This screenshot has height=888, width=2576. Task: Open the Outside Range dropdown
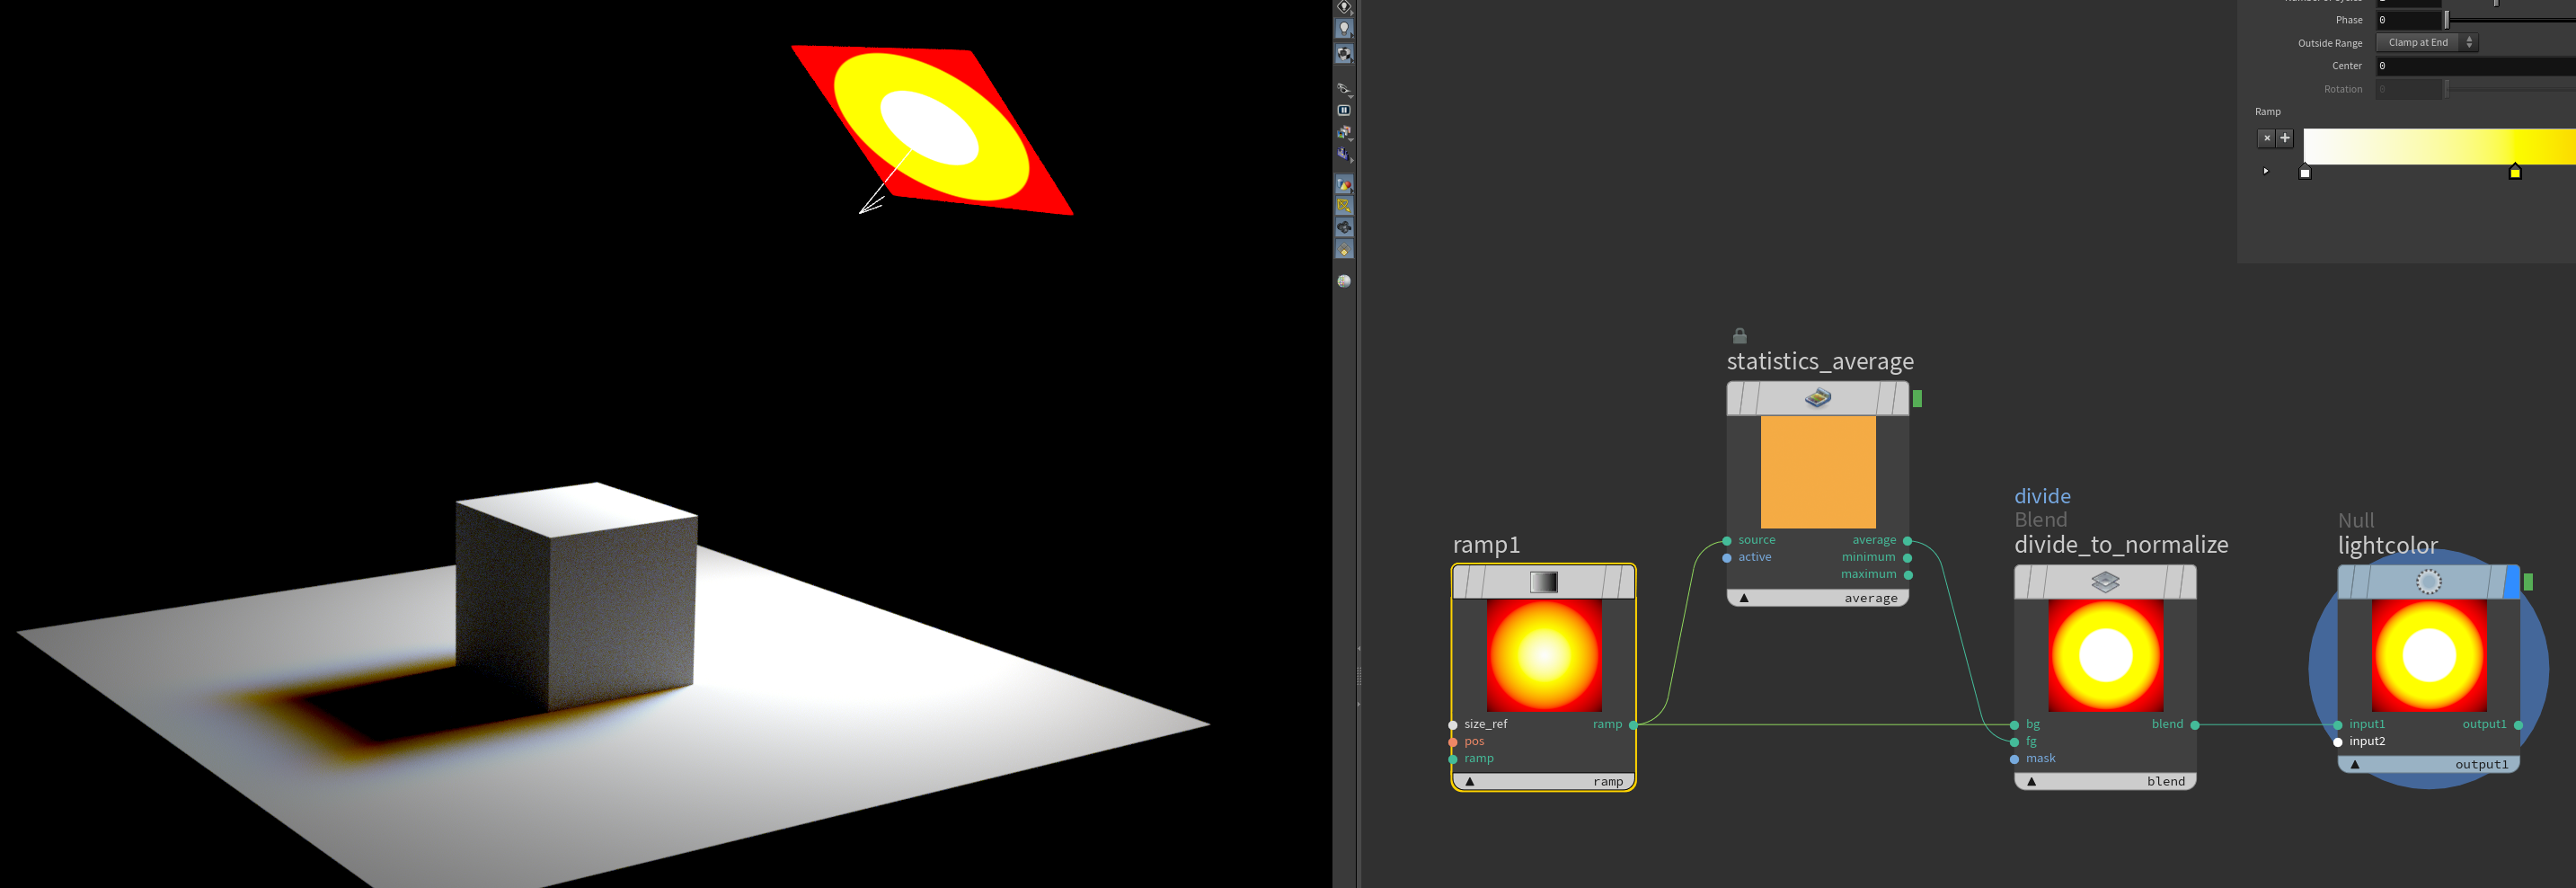tap(2428, 43)
